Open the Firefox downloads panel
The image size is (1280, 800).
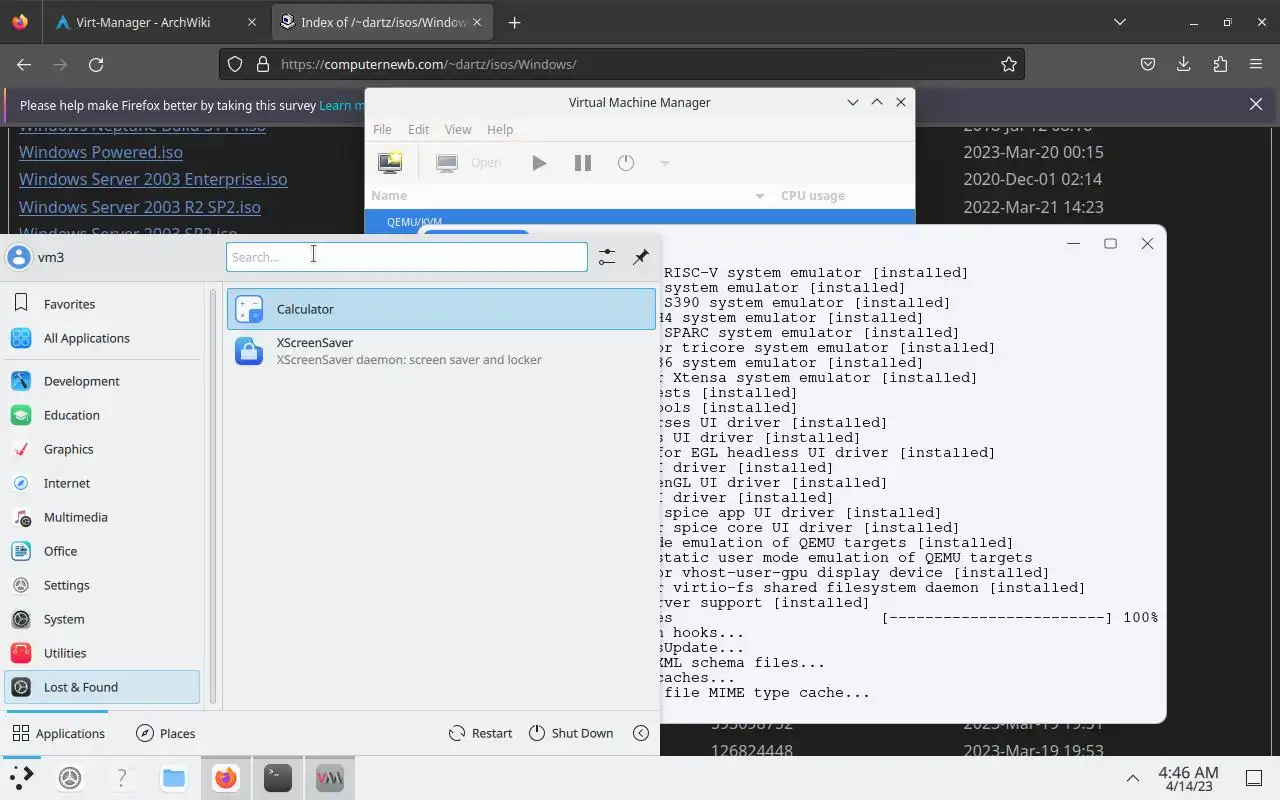tap(1184, 64)
